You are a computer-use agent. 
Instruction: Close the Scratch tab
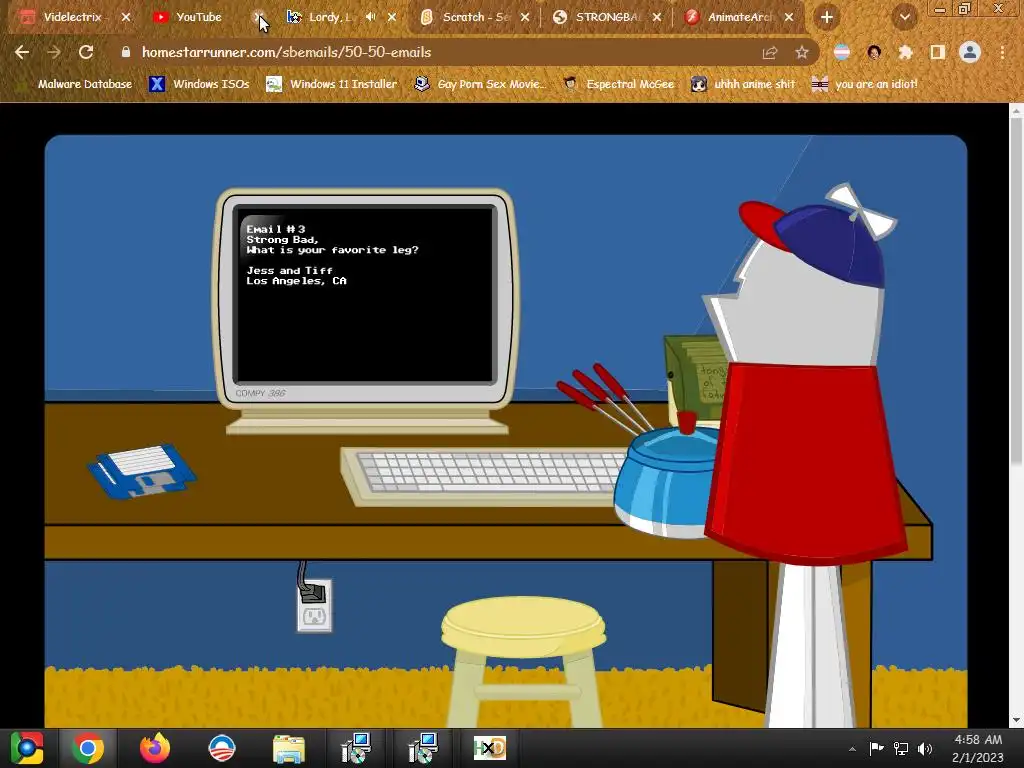tap(524, 17)
